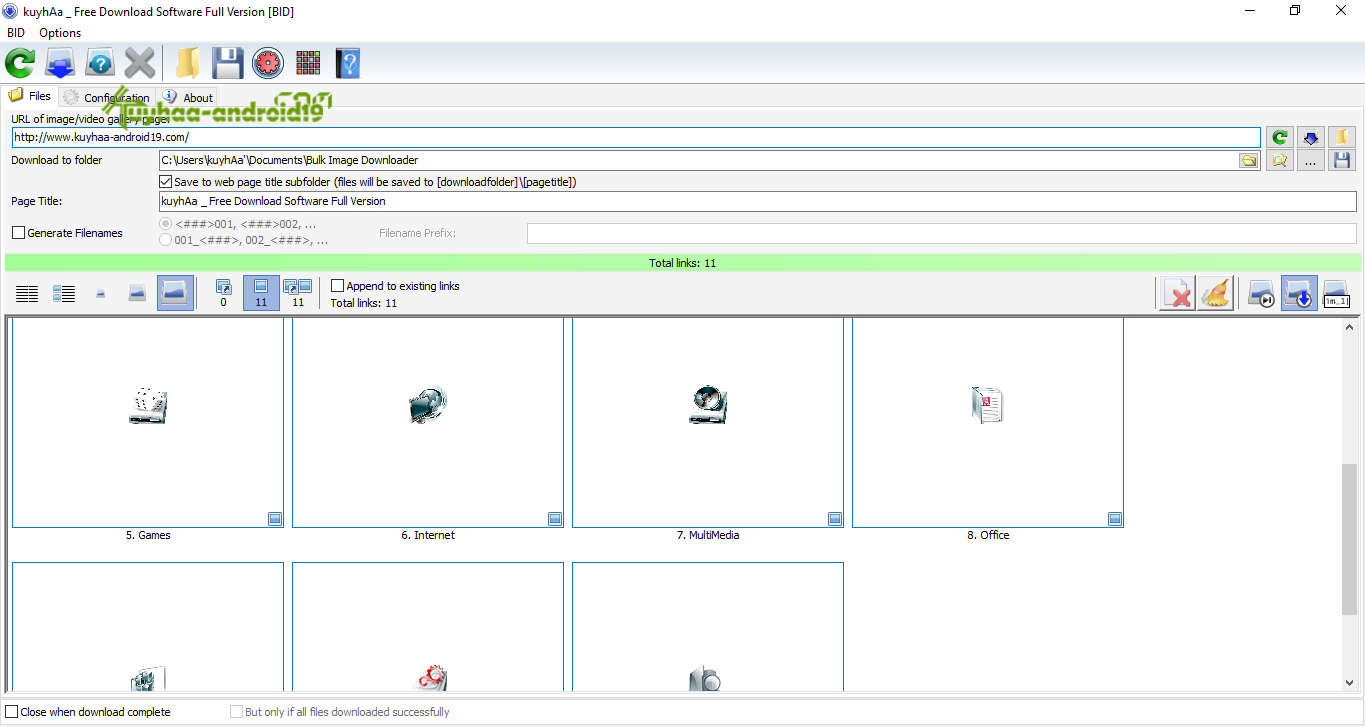Click the green Total links: 11 progress bar

[682, 263]
